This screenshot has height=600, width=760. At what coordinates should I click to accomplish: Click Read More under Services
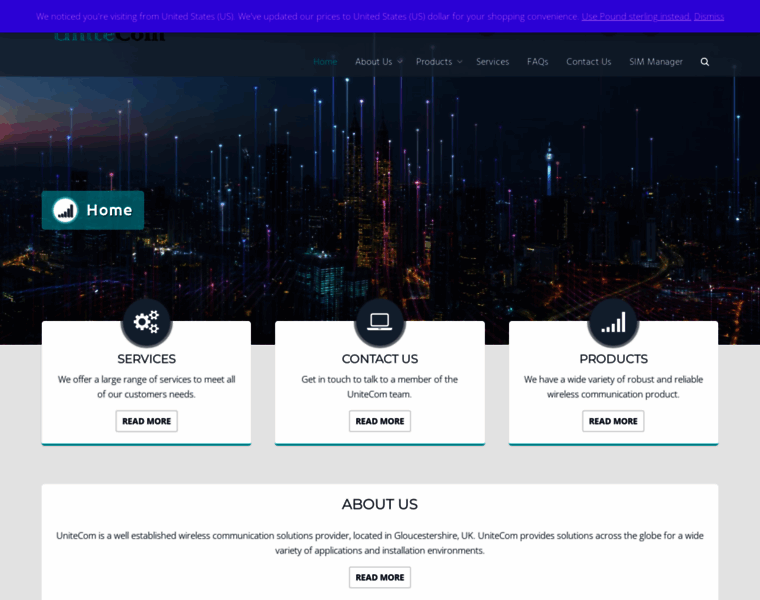coord(146,421)
